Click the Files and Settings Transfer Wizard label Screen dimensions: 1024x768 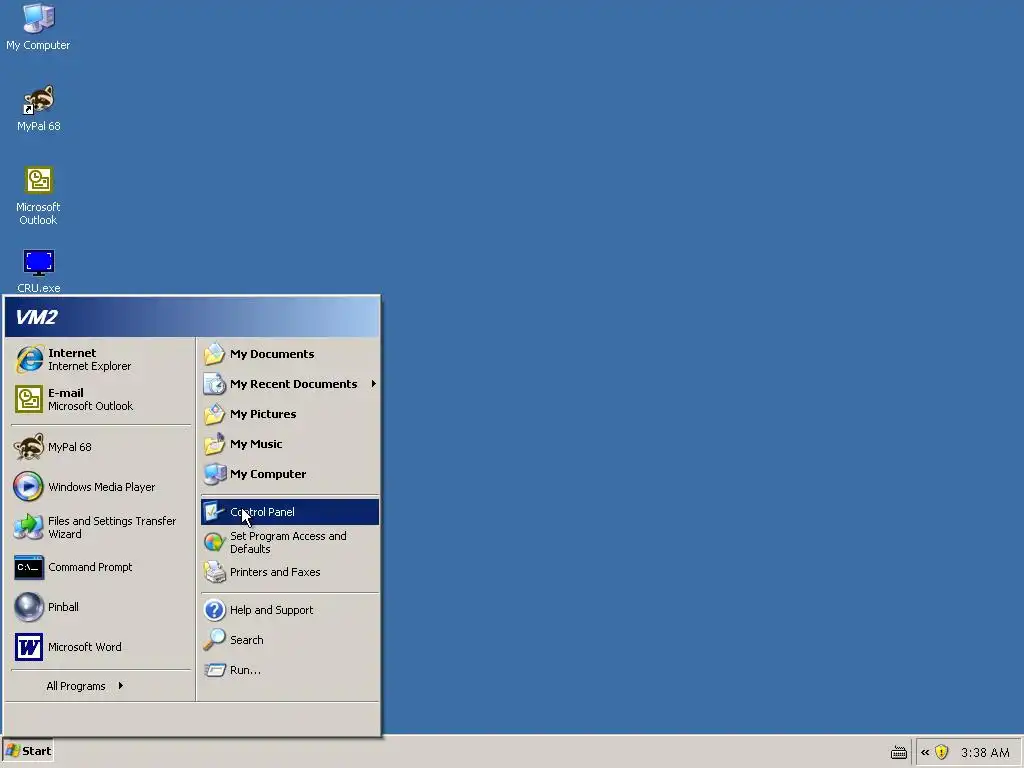[x=112, y=527]
